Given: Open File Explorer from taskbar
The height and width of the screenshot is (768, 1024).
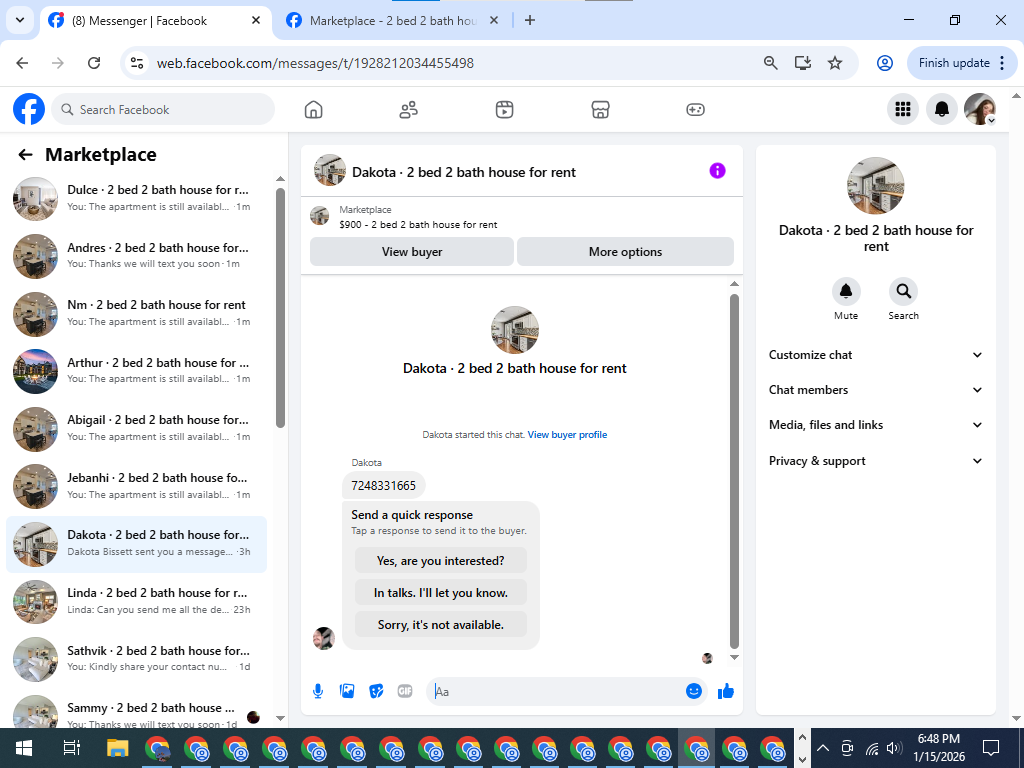Looking at the screenshot, I should pos(118,748).
